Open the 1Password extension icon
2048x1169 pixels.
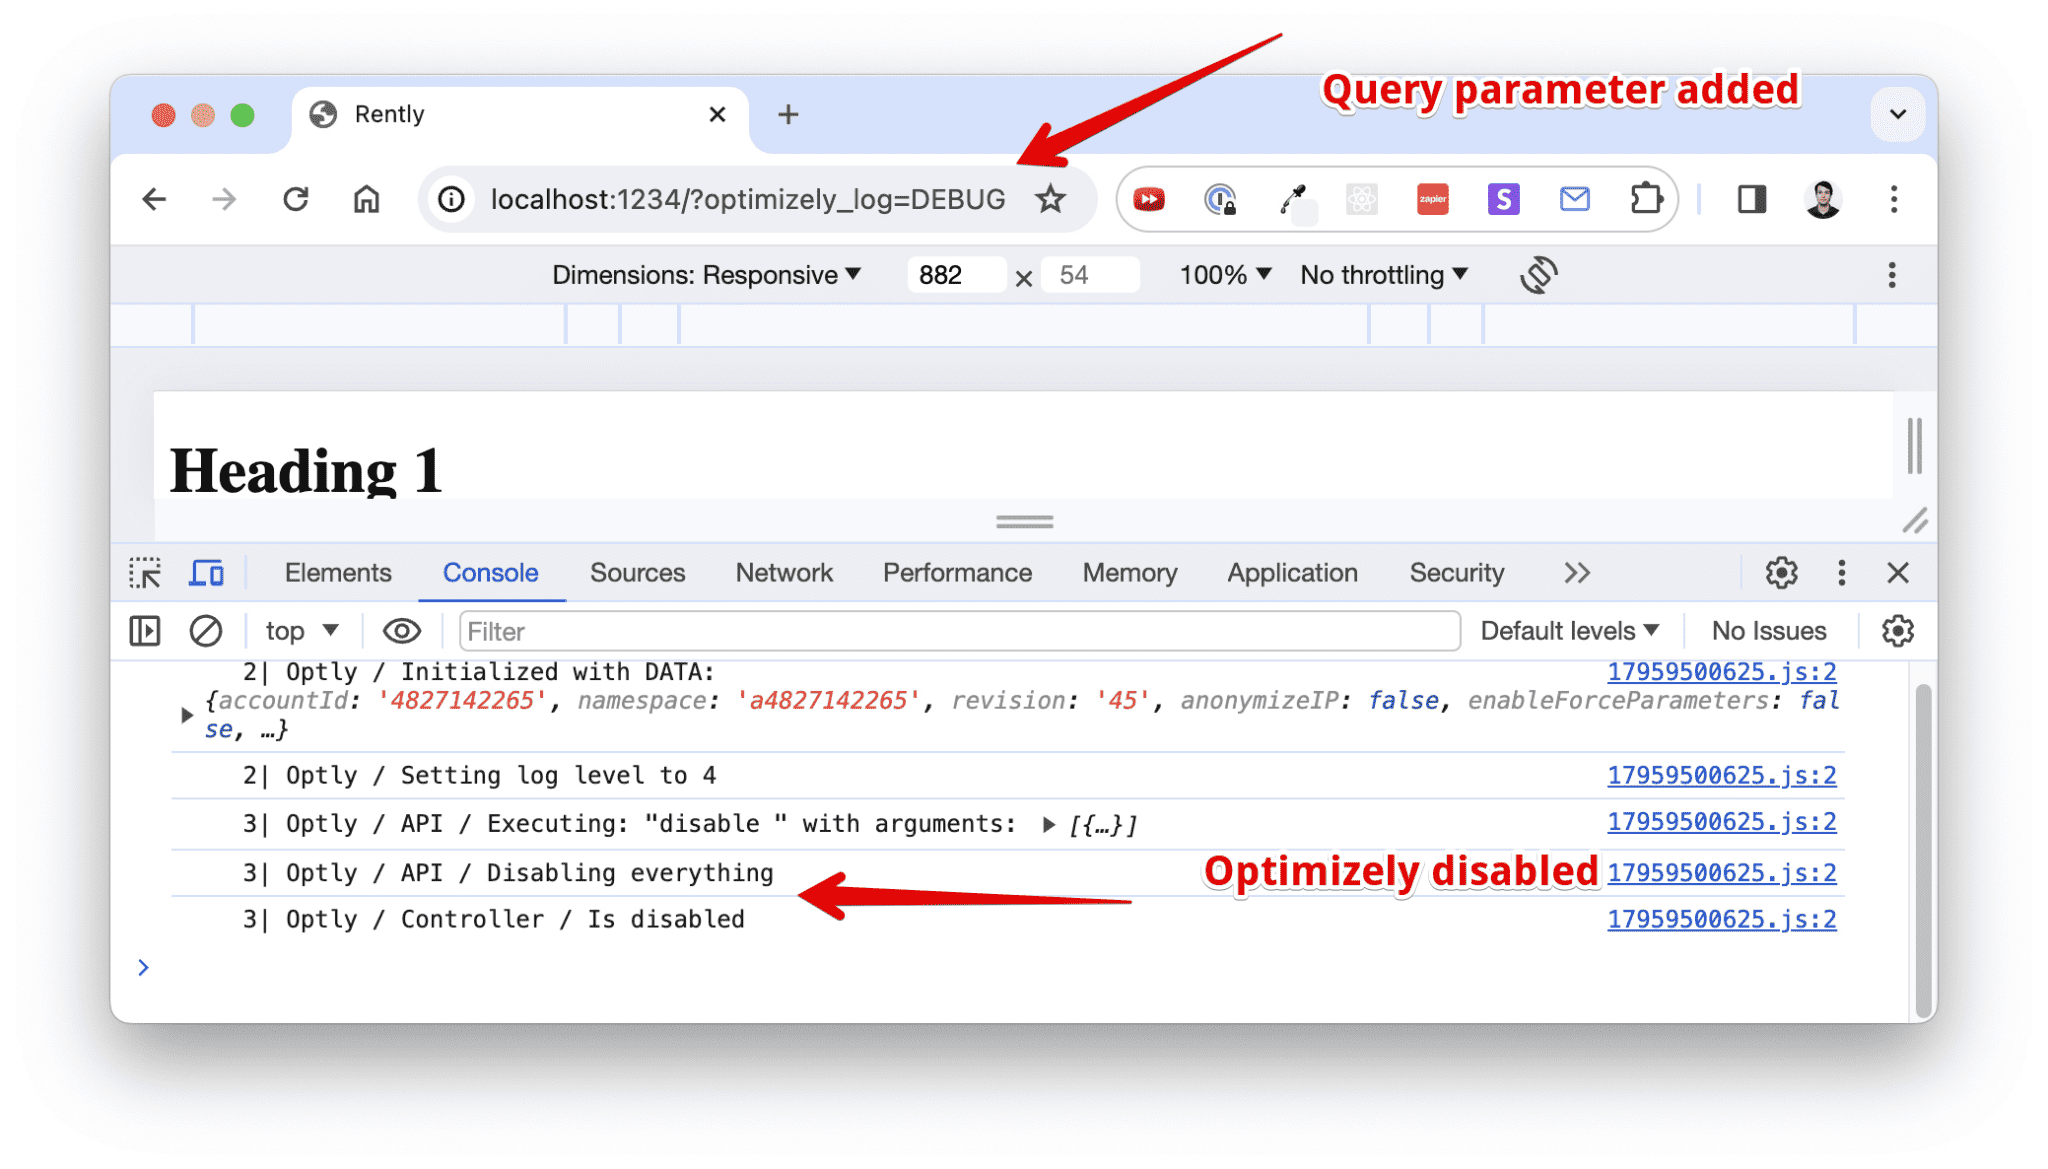[x=1222, y=199]
